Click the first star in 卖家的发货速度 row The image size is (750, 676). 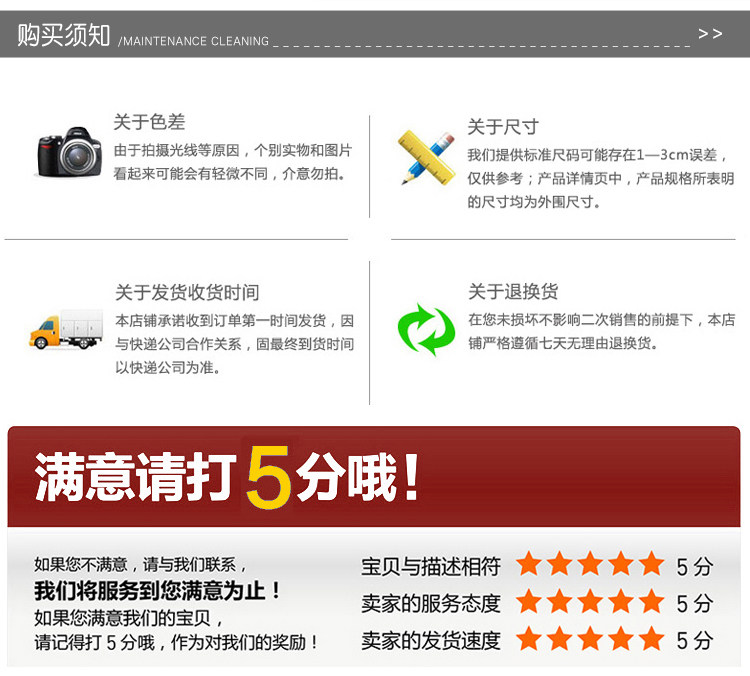click(529, 638)
